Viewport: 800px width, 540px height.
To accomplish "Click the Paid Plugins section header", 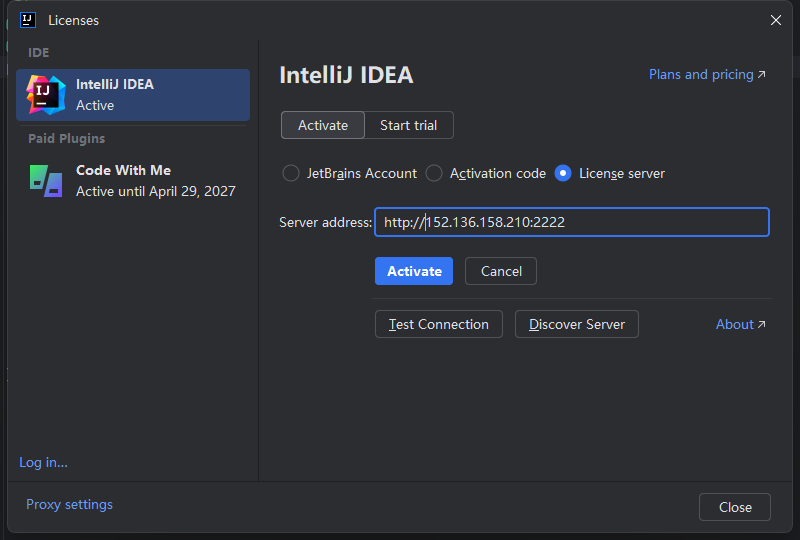I will click(x=66, y=138).
